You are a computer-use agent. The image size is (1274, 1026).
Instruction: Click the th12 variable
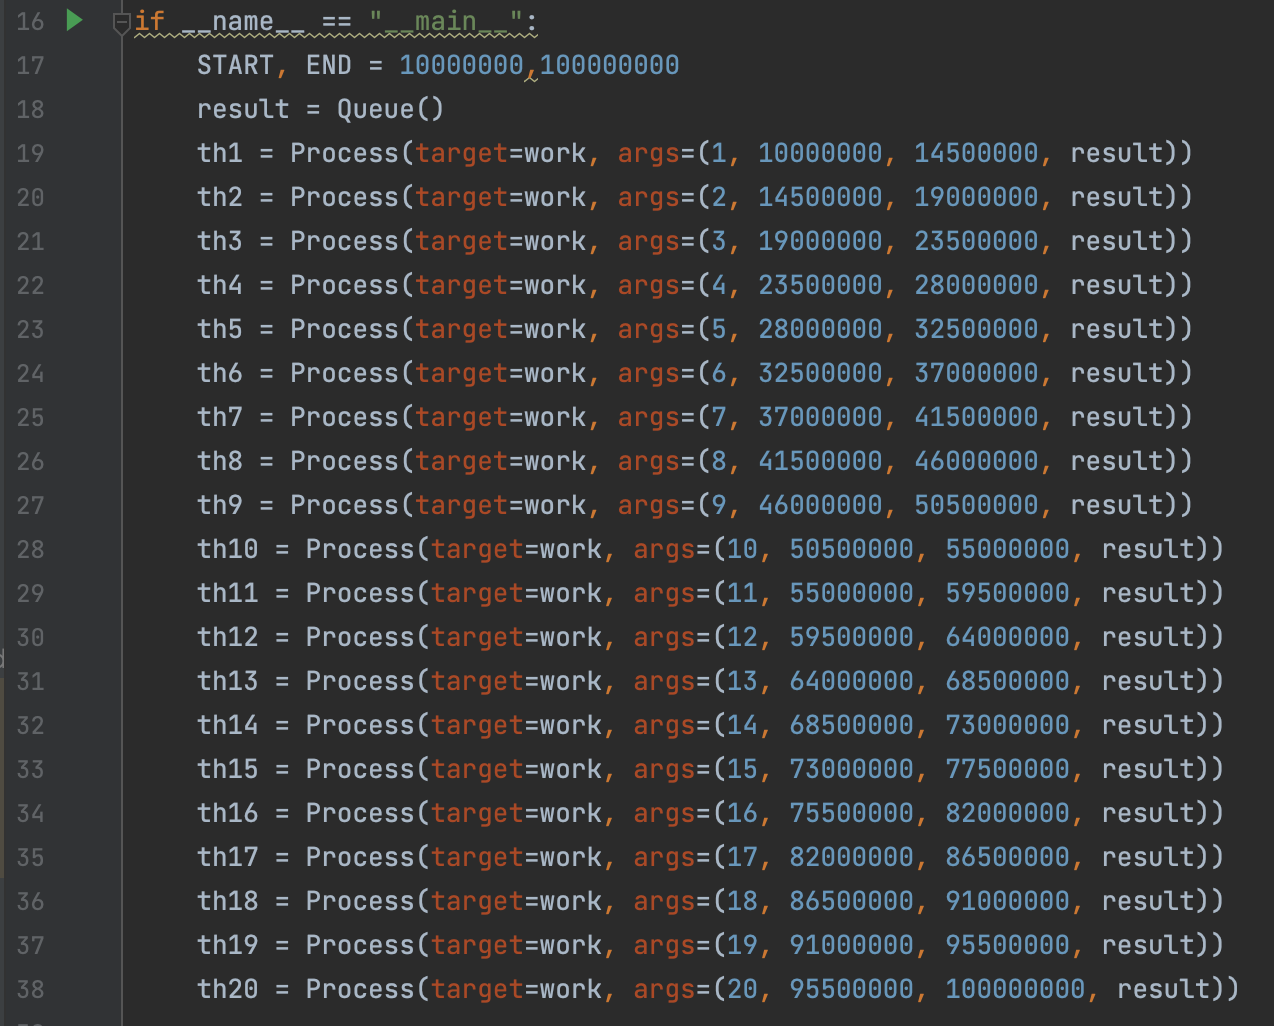pyautogui.click(x=228, y=638)
